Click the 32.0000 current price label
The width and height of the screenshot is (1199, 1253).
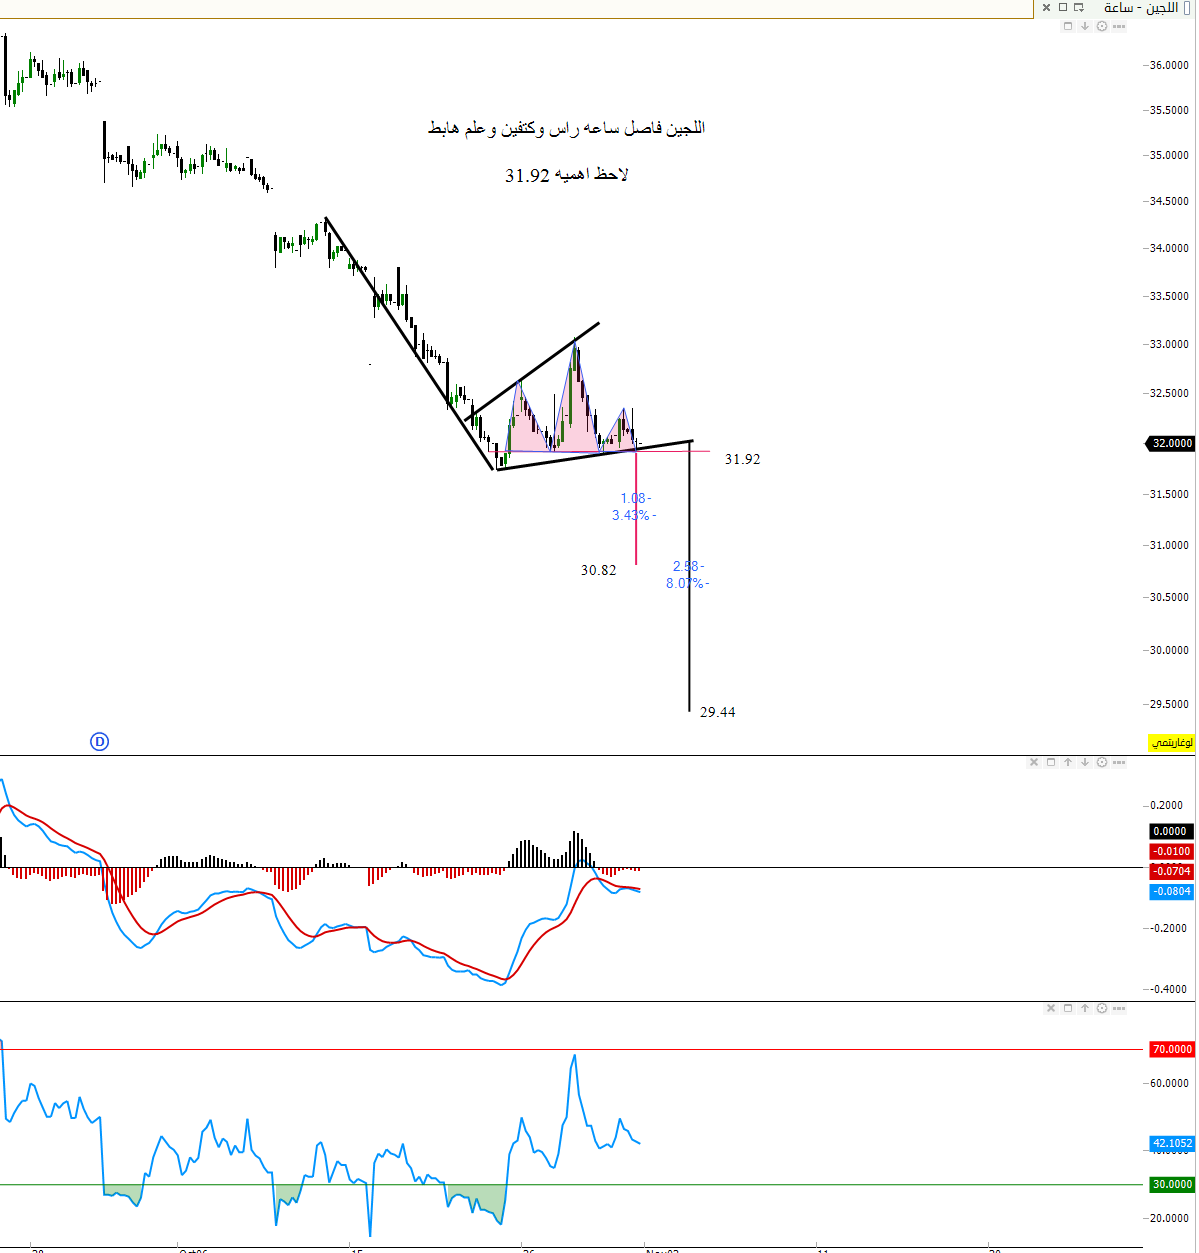click(1171, 443)
